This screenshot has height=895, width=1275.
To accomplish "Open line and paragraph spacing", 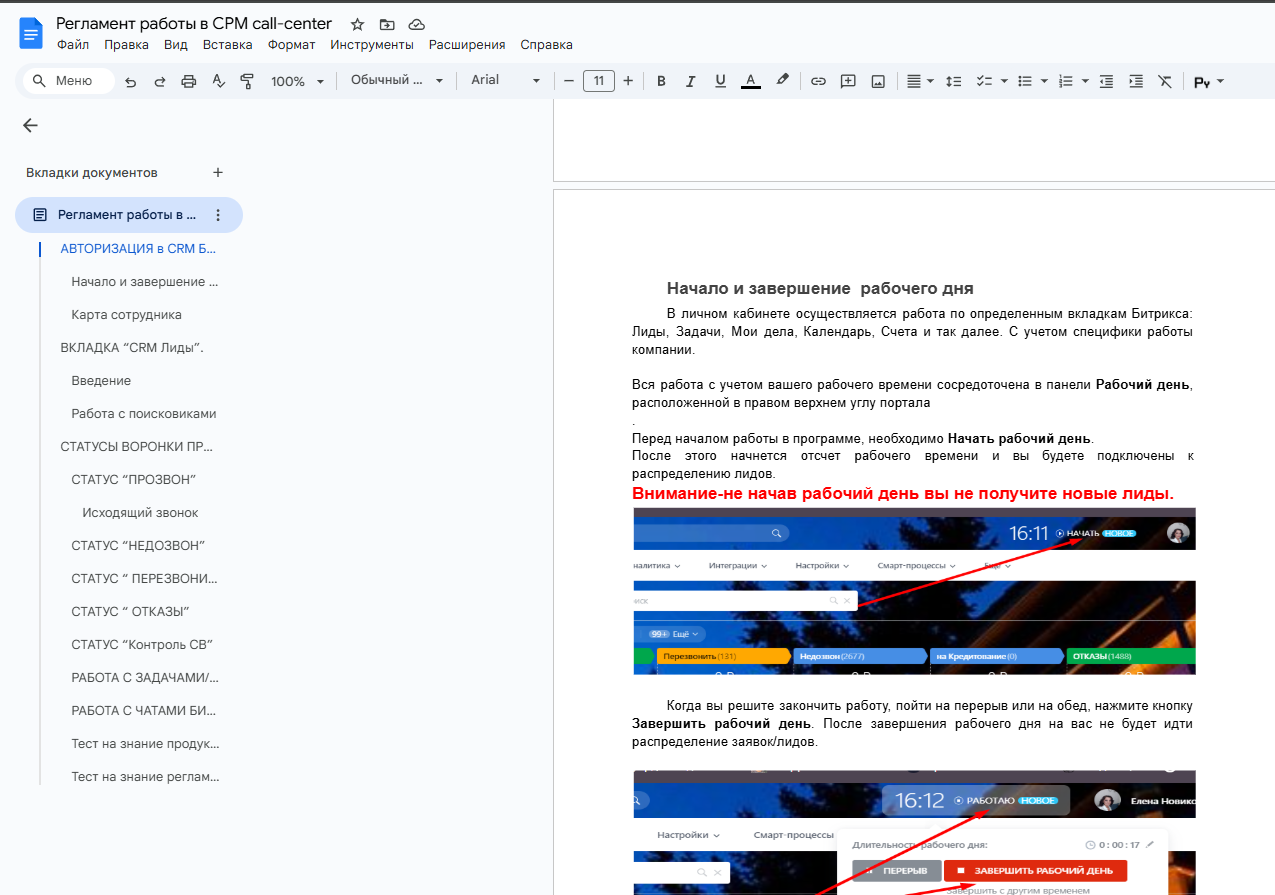I will [x=953, y=81].
